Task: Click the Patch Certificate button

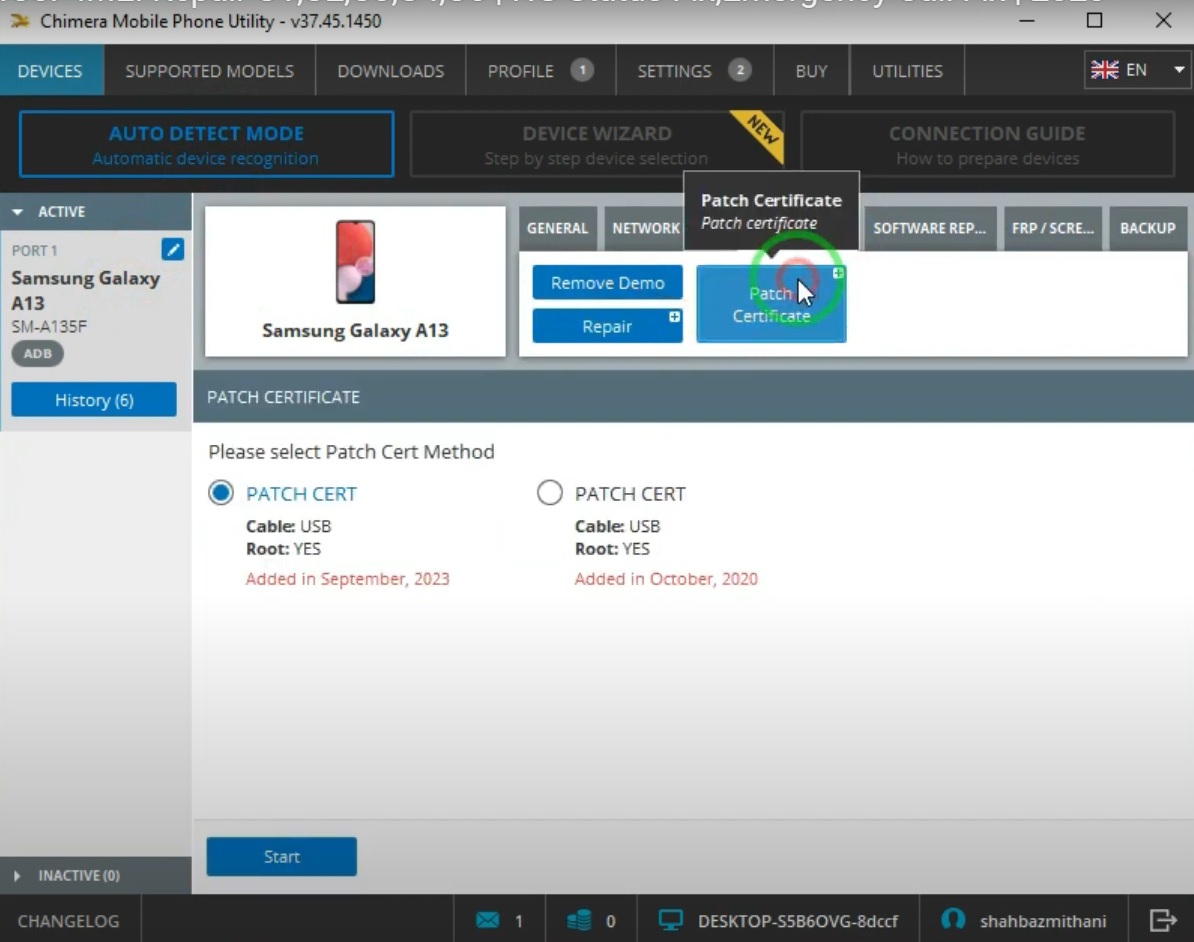Action: pos(771,304)
